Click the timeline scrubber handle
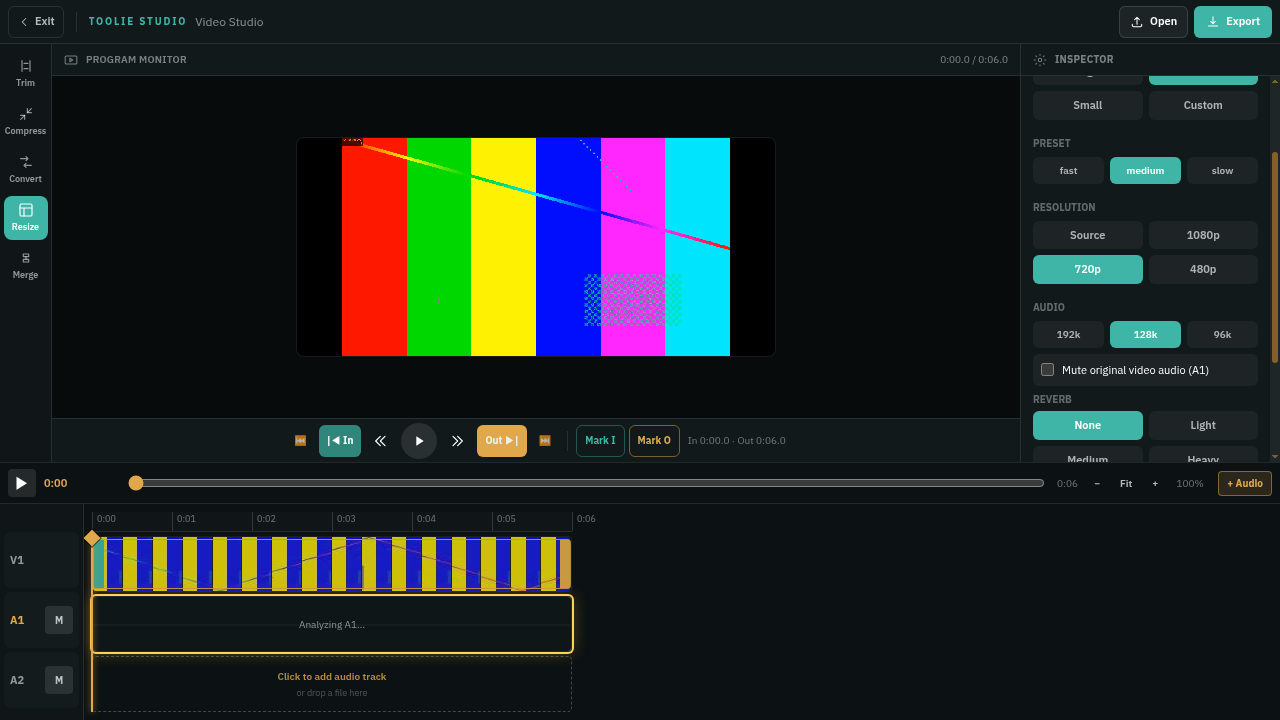This screenshot has width=1280, height=720. click(136, 483)
